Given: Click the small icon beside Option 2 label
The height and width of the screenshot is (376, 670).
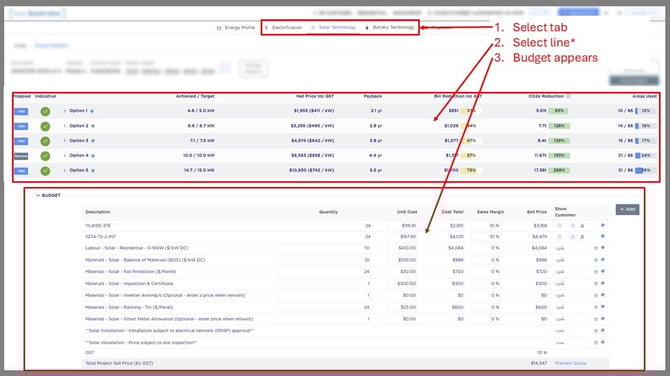Looking at the screenshot, I should [x=93, y=126].
